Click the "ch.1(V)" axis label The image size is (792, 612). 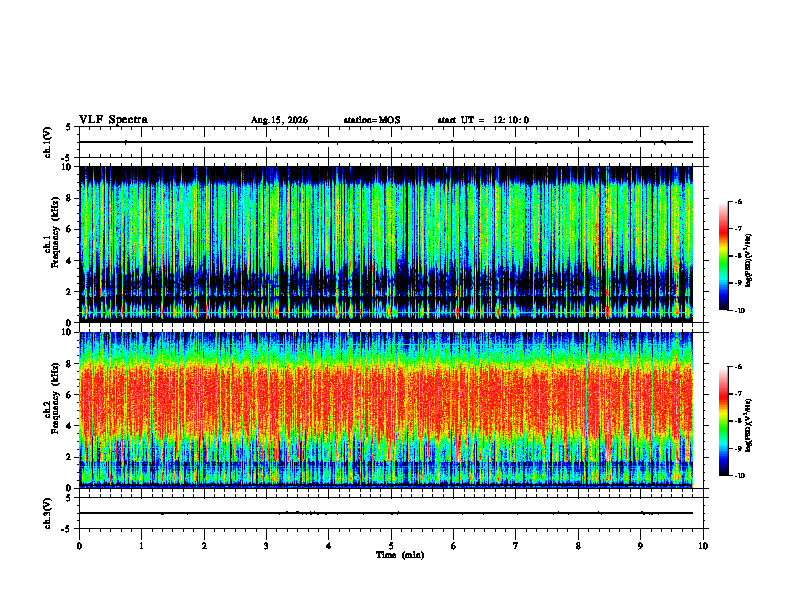[x=48, y=142]
